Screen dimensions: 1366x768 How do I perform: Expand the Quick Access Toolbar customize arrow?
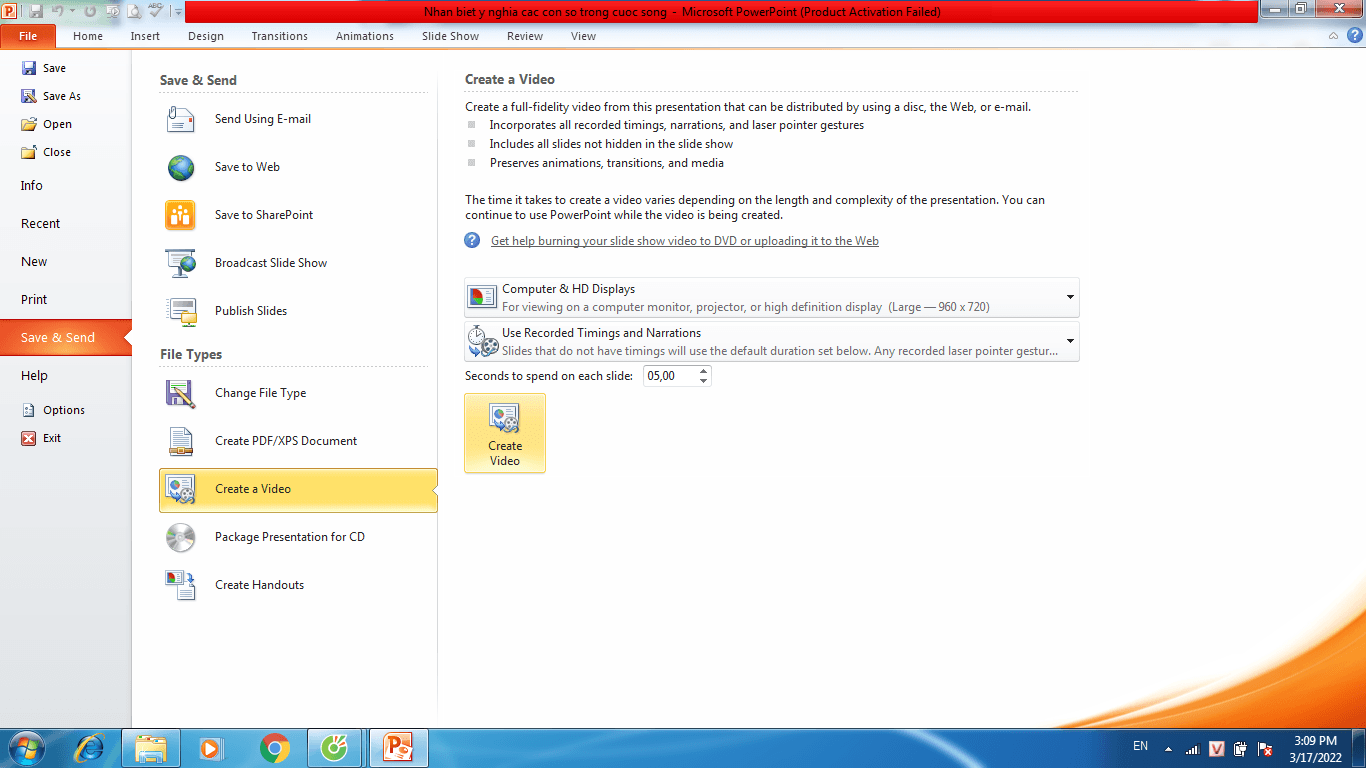coord(178,12)
